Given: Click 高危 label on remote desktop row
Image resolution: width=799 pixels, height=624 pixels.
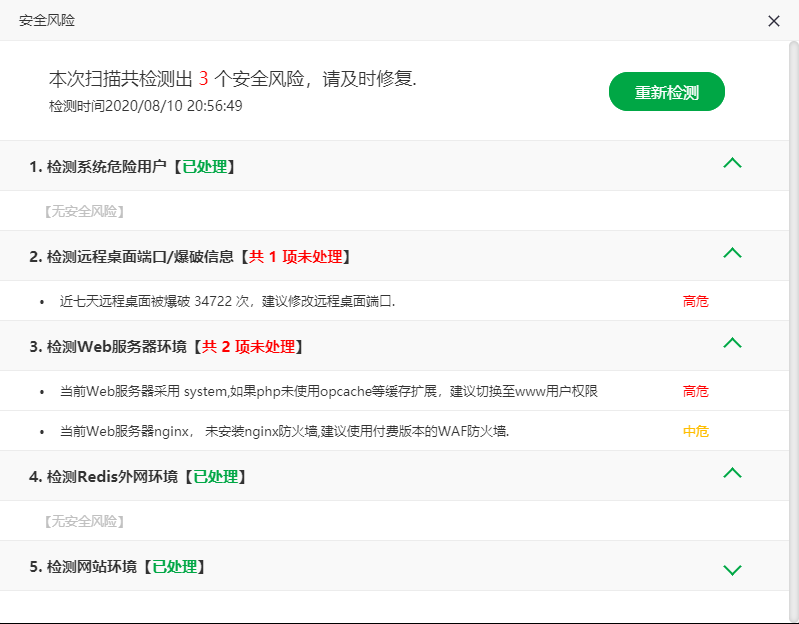Looking at the screenshot, I should tap(696, 301).
